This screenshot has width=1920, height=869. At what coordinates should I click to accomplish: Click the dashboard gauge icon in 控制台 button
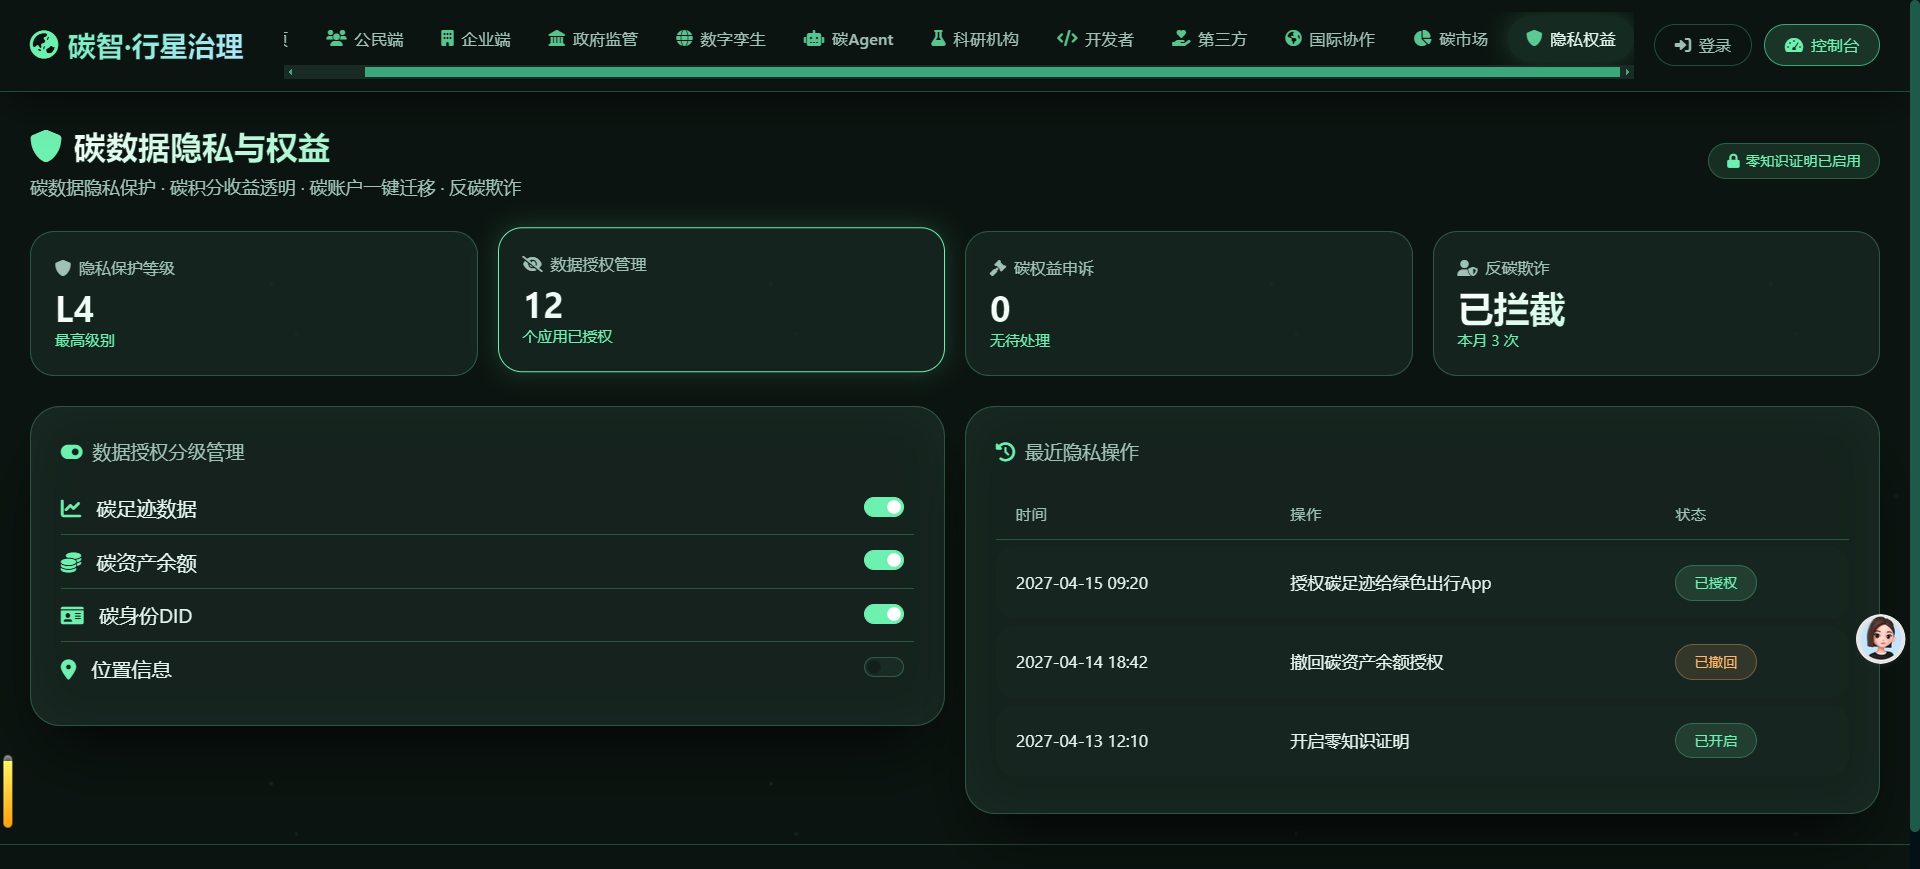point(1794,45)
